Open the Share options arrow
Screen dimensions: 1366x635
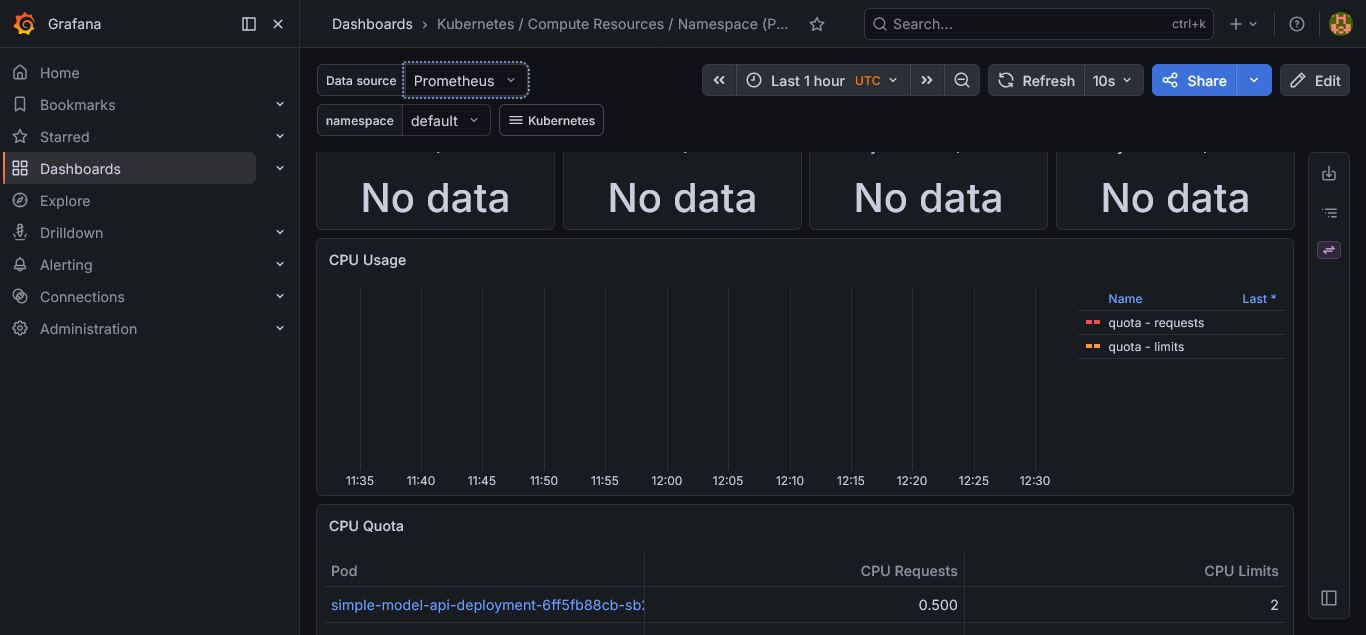click(1254, 81)
